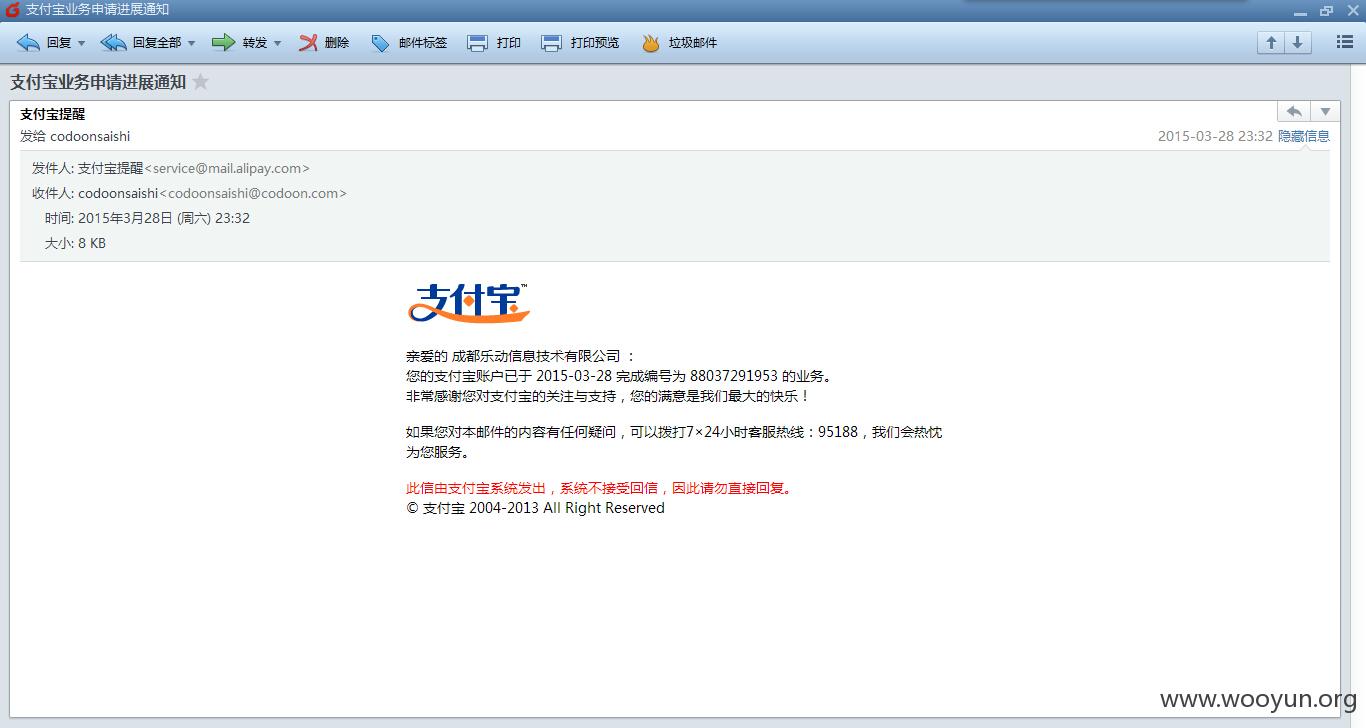Click the Reply (回复) toolbar button
The height and width of the screenshot is (728, 1366).
click(44, 43)
